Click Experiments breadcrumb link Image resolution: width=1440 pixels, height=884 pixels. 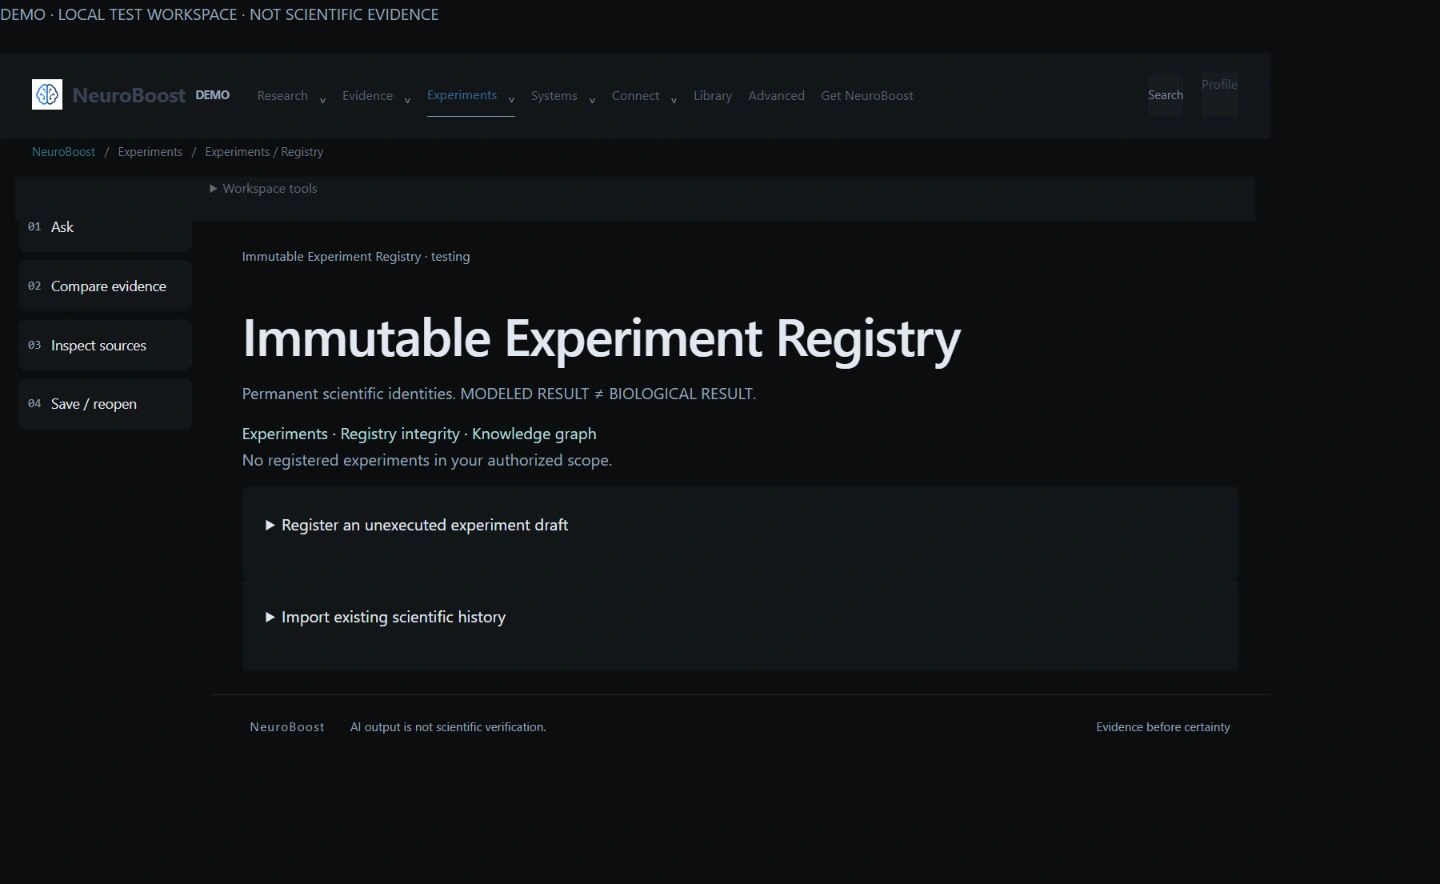pos(150,152)
